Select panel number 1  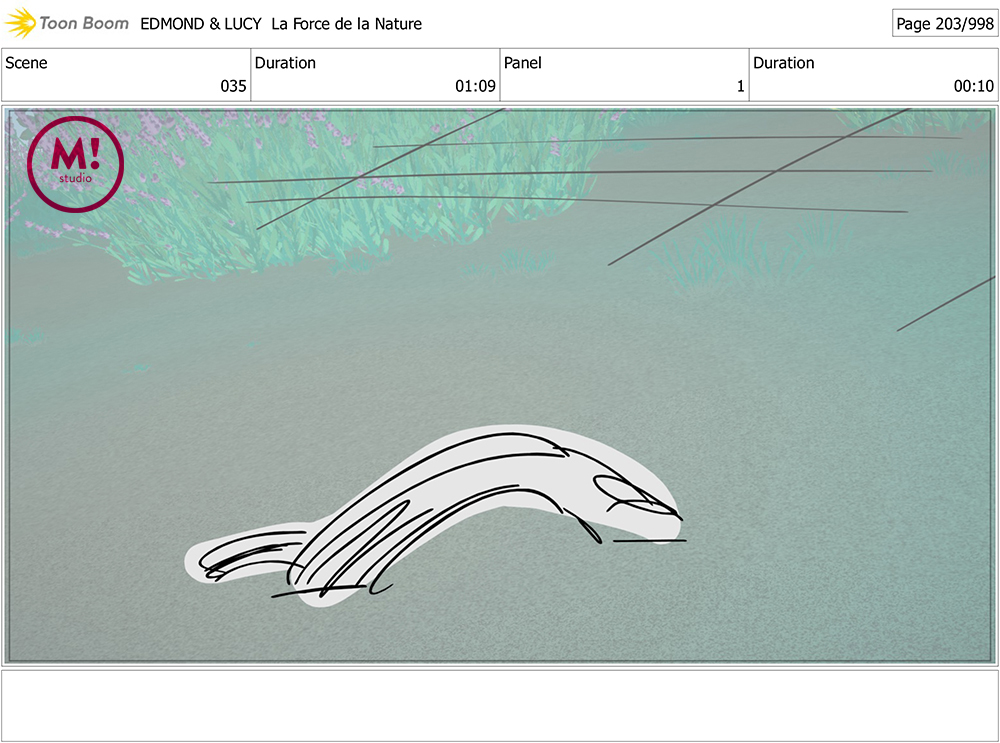tap(740, 86)
